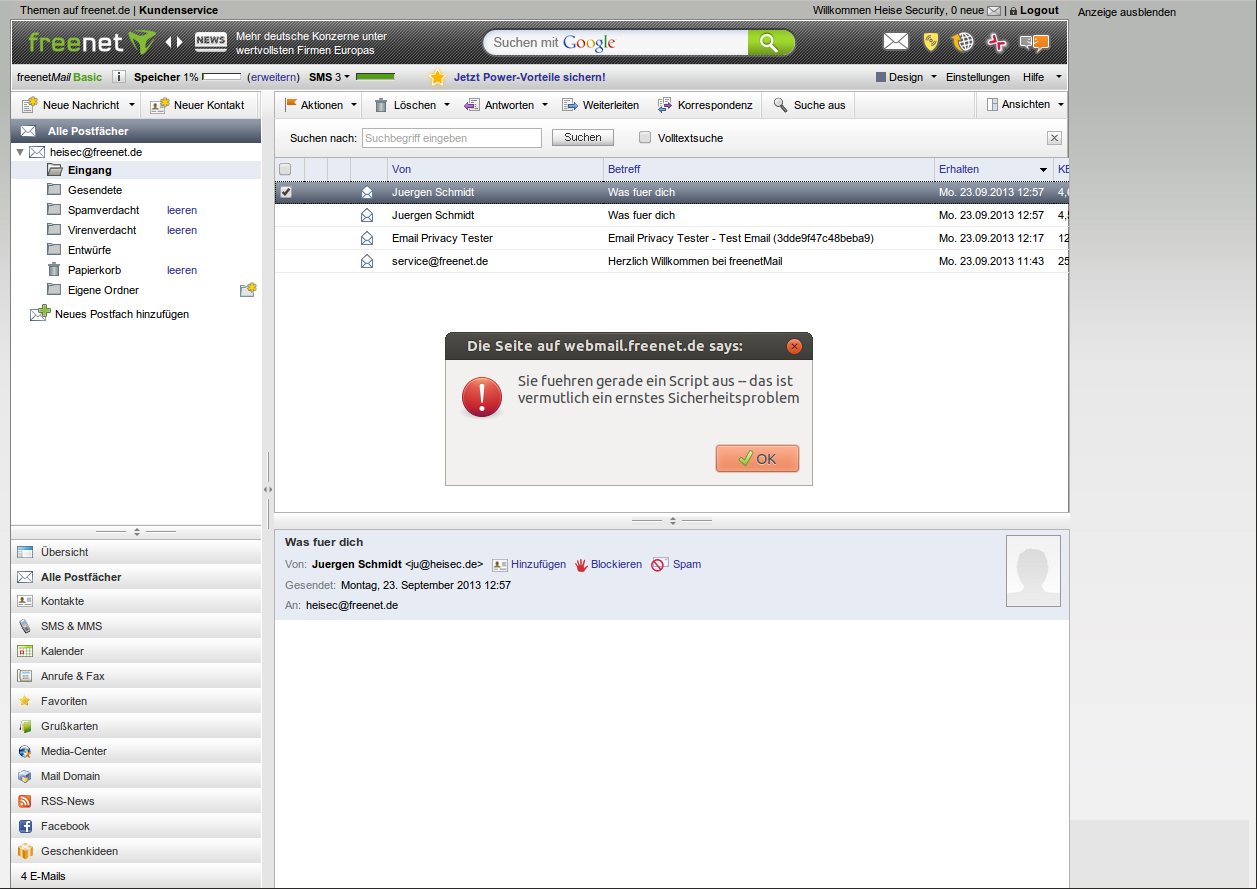Enable the Volltextsuche checkbox
This screenshot has width=1257, height=889.
pyautogui.click(x=645, y=138)
